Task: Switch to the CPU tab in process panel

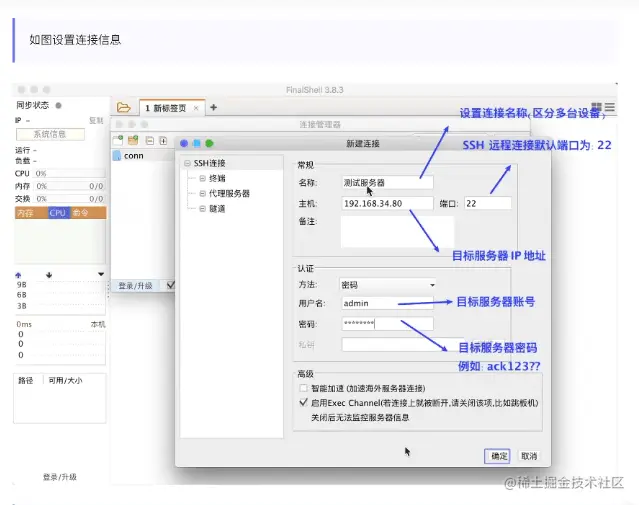Action: coord(57,212)
